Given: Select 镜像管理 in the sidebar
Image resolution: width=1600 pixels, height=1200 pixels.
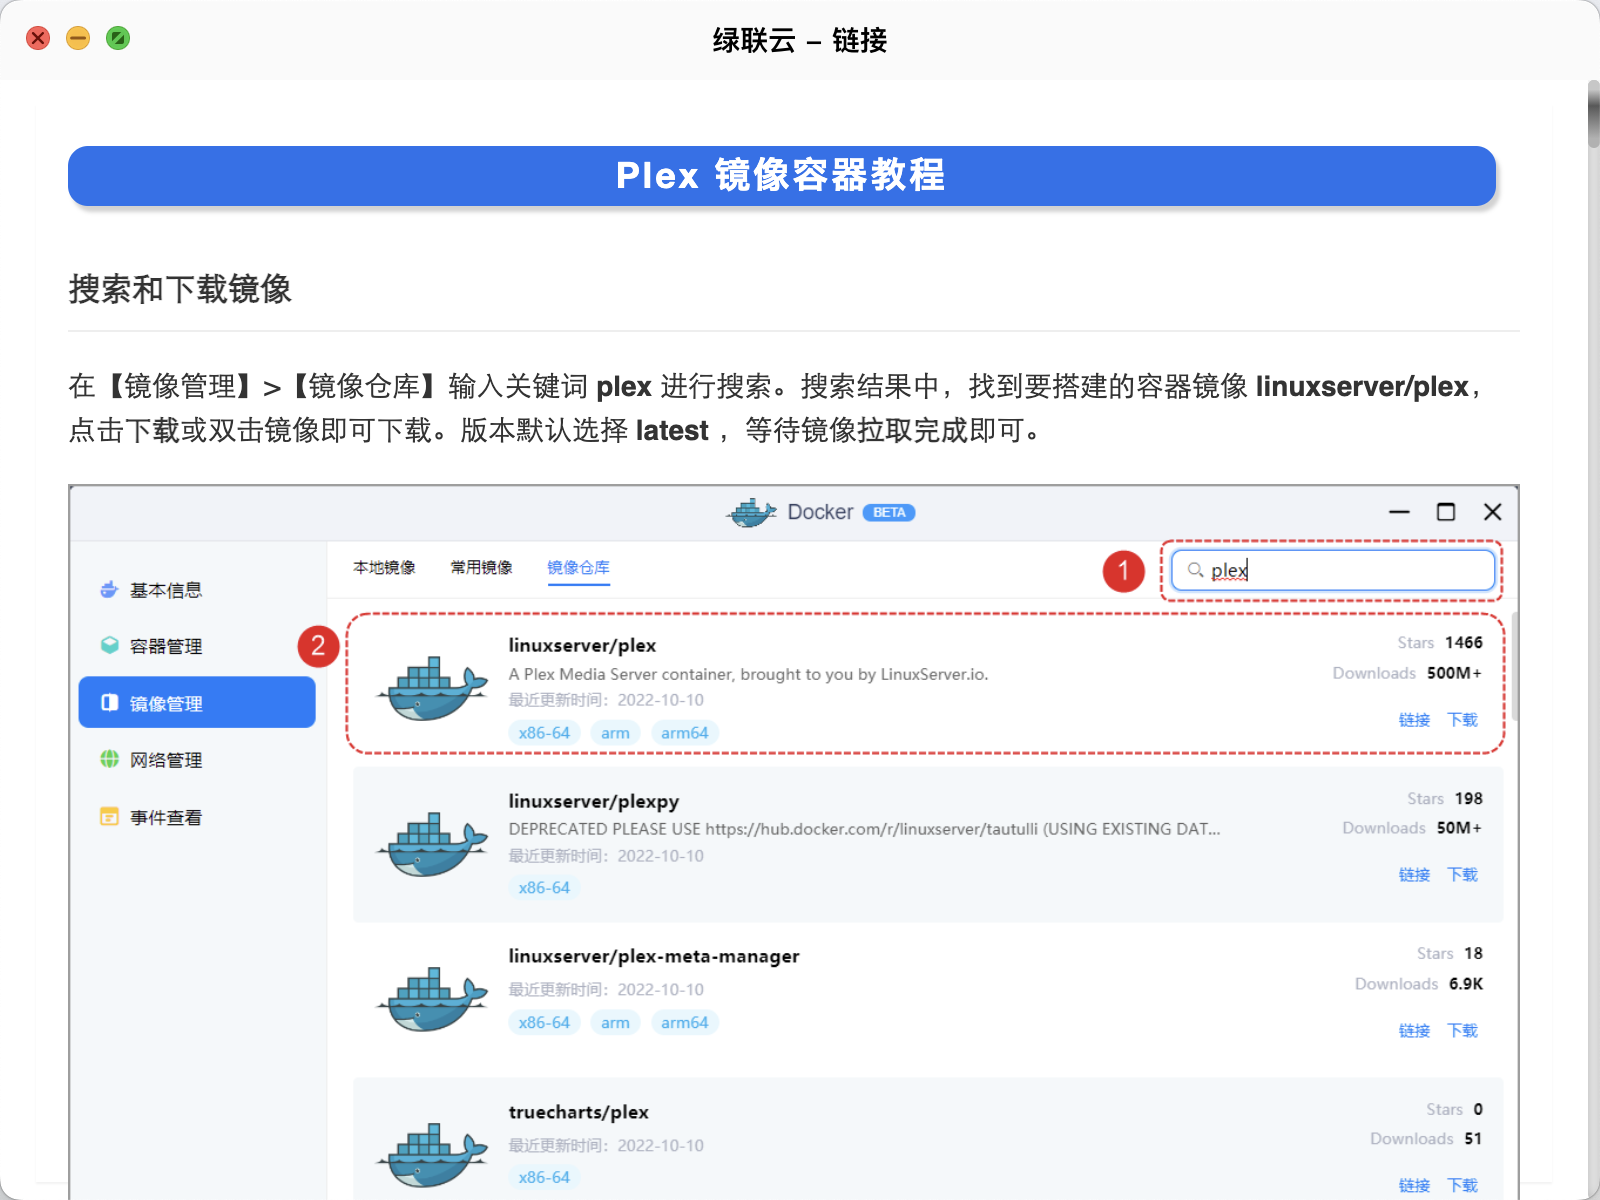Looking at the screenshot, I should (x=197, y=702).
